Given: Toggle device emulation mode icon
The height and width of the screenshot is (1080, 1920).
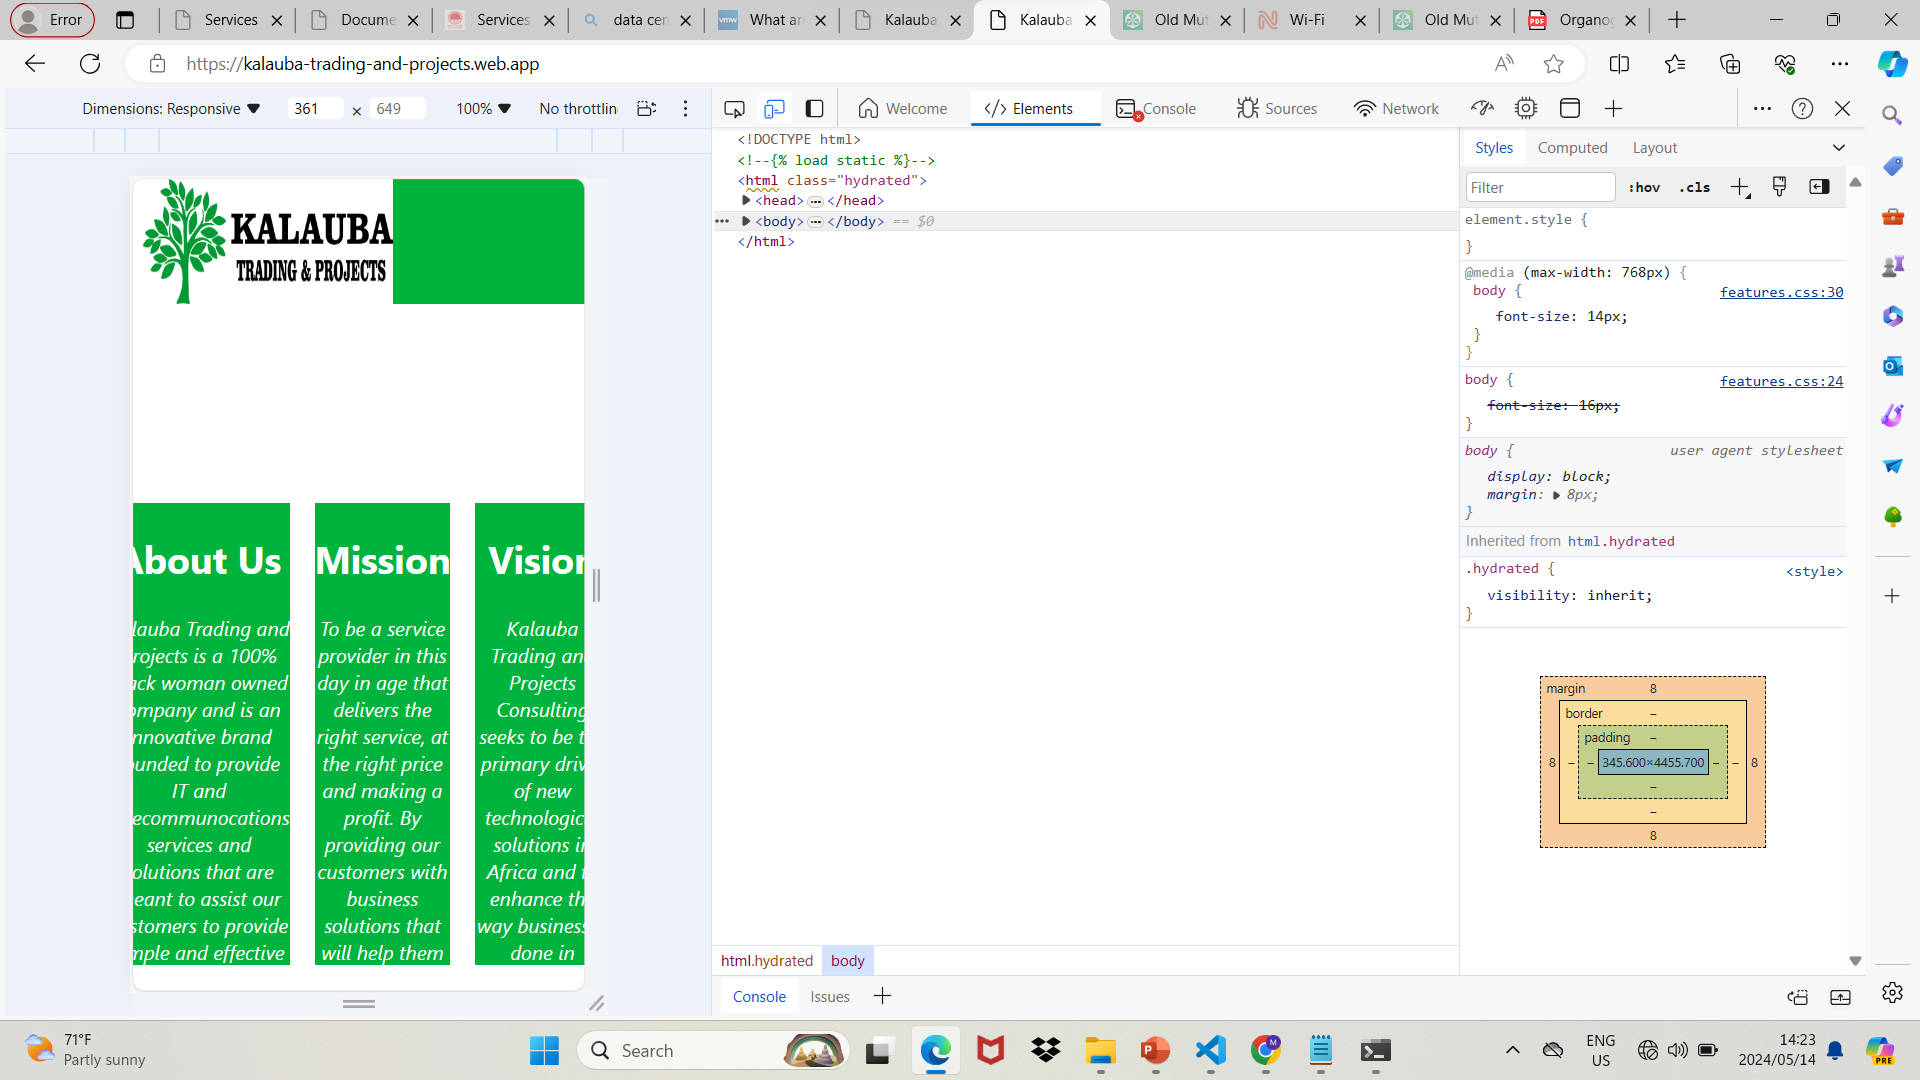Looking at the screenshot, I should (774, 108).
